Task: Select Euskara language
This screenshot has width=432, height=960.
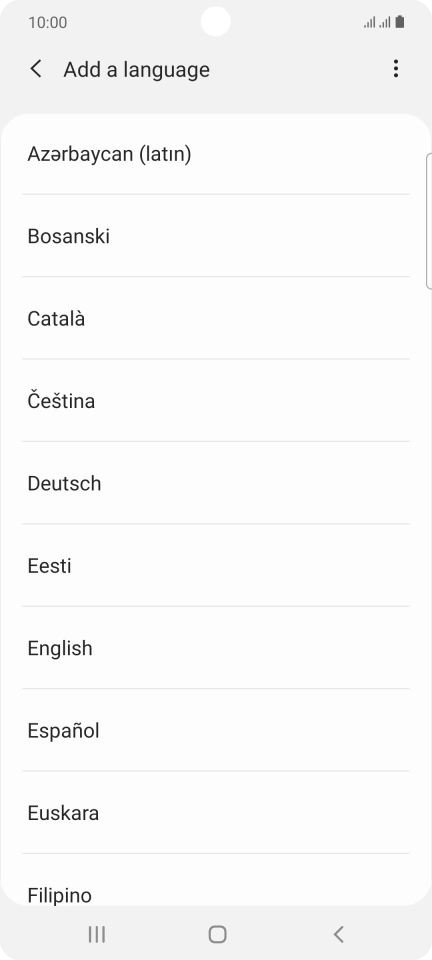Action: 216,813
